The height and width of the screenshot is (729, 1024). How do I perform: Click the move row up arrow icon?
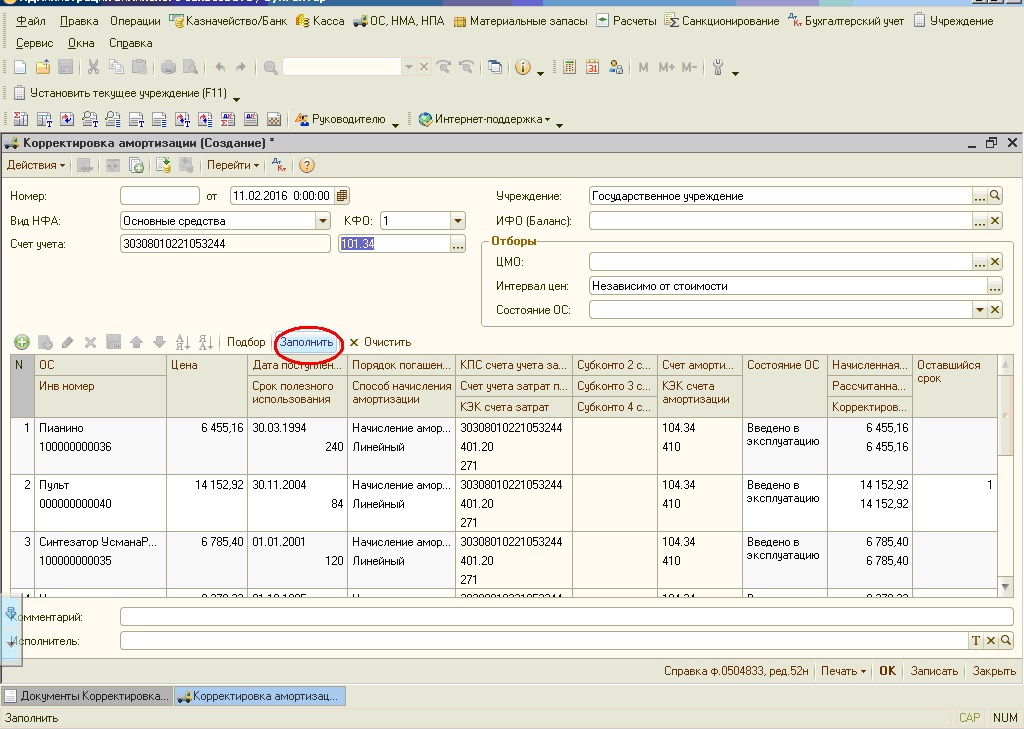(x=136, y=342)
